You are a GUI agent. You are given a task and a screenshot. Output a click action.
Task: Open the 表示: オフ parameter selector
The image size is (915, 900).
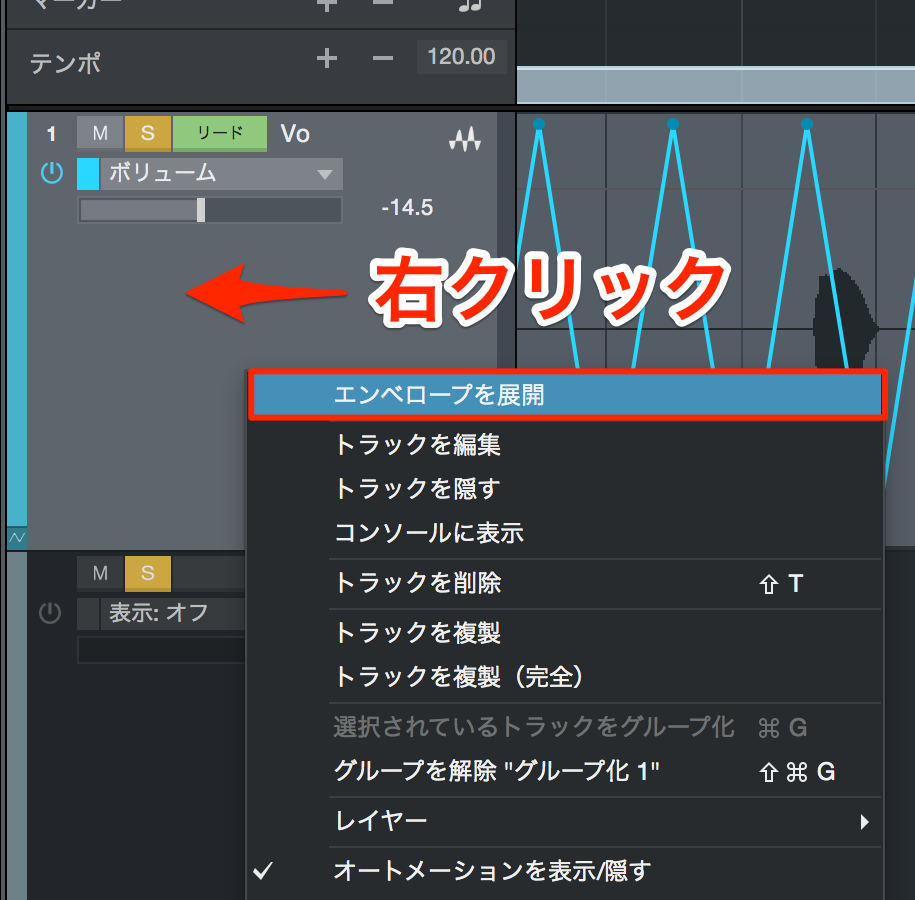[173, 613]
